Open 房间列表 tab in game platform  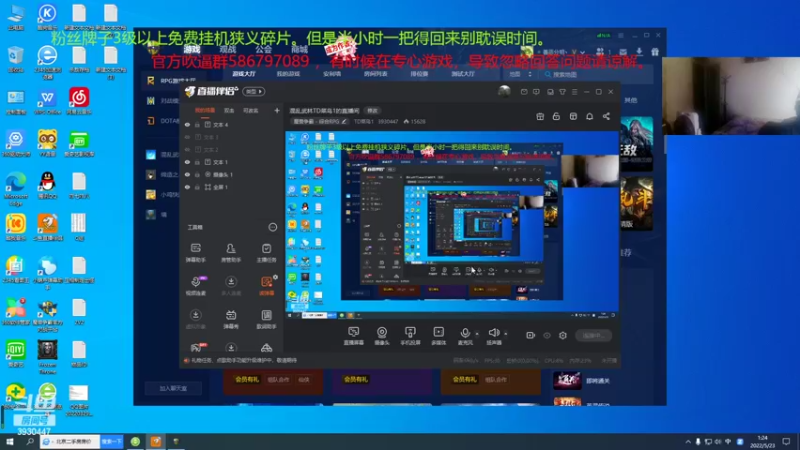click(376, 74)
